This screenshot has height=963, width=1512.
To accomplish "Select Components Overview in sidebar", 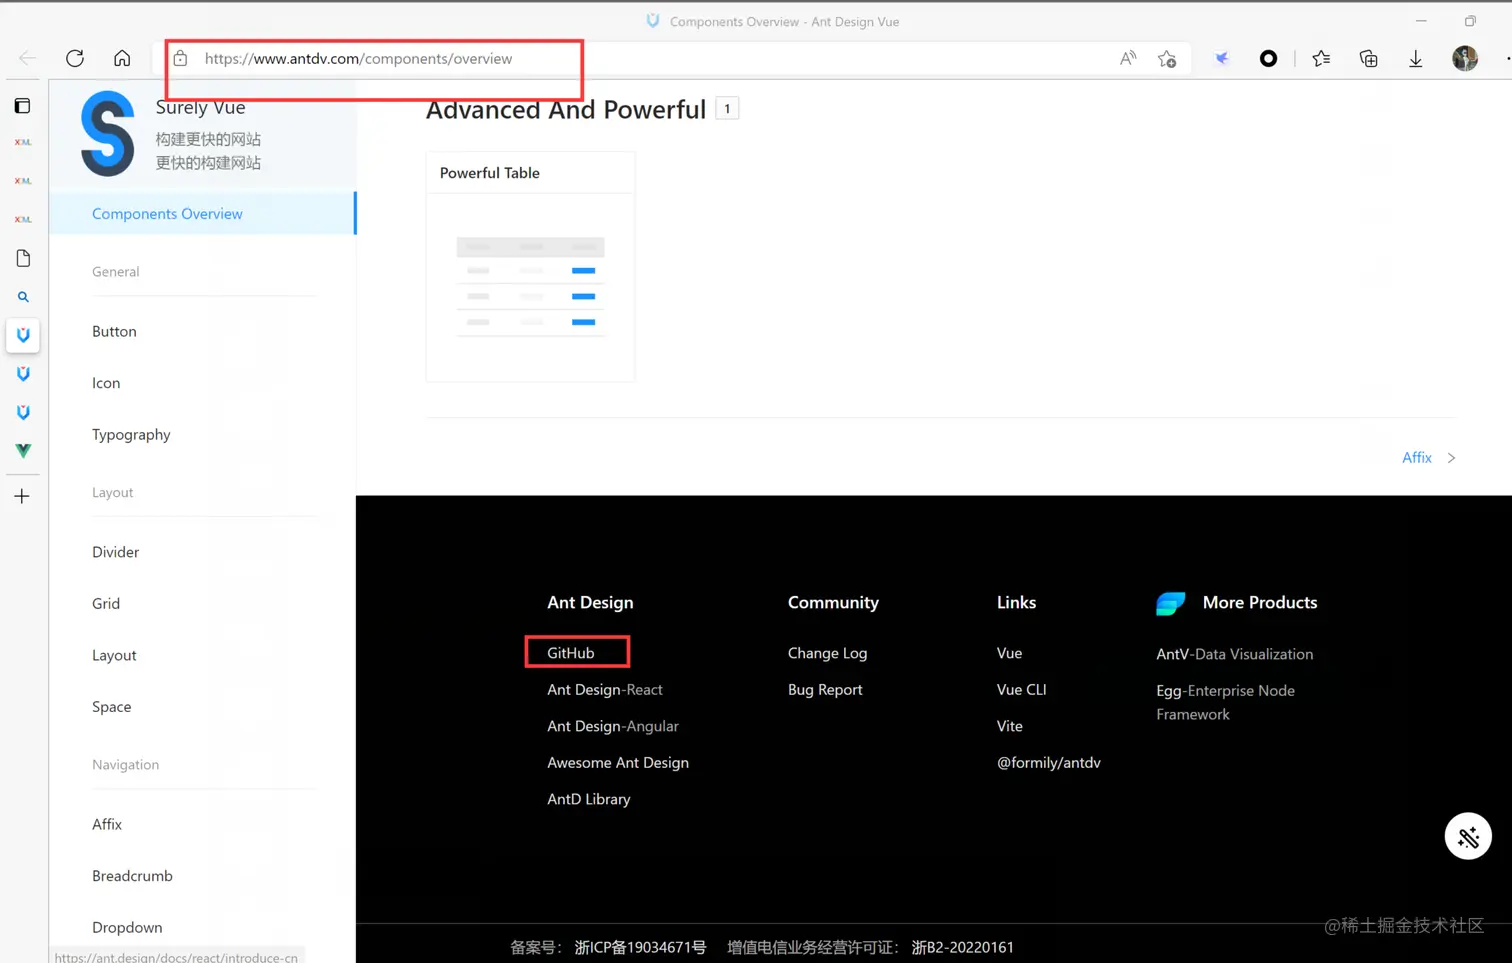I will pos(203,214).
